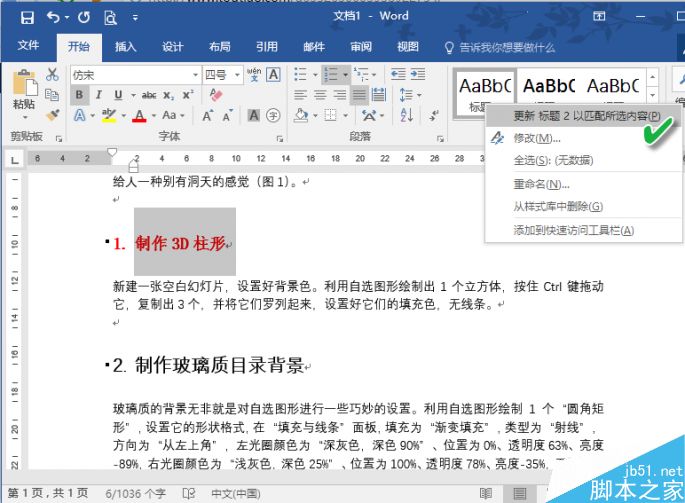Toggle show/hide paragraph marks
This screenshot has width=685, height=503.
434,115
